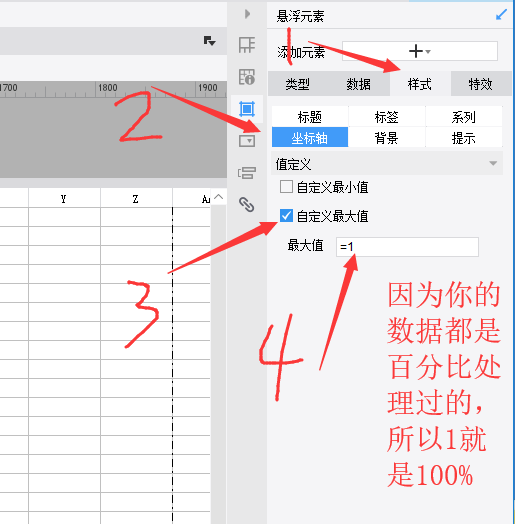Click the blue arrow icon beside 悬浮元素
This screenshot has width=515, height=524.
point(501,15)
